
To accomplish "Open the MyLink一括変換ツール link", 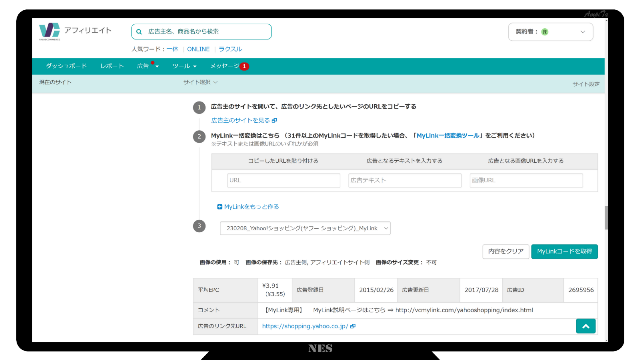I will click(x=448, y=136).
